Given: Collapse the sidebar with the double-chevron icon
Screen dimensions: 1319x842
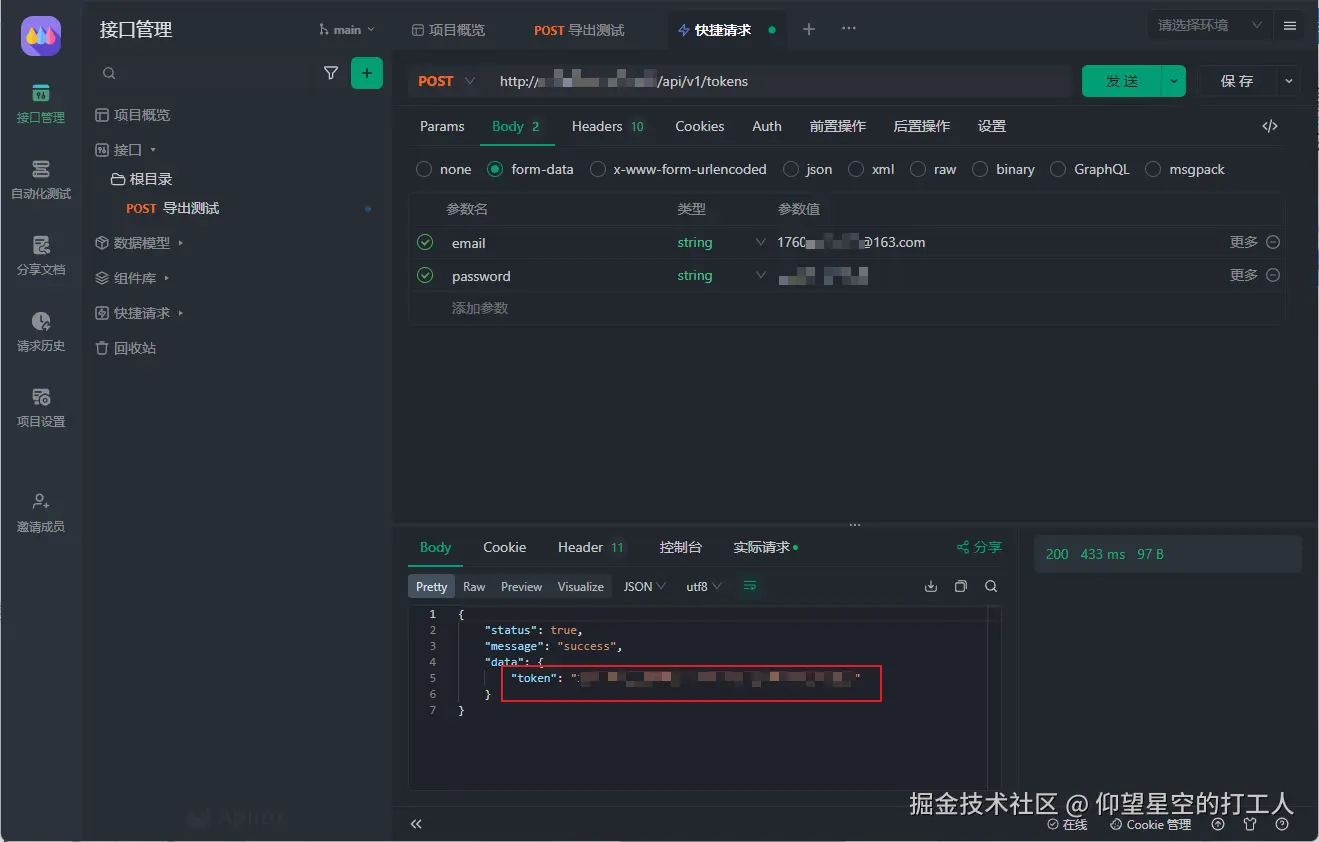Looking at the screenshot, I should [x=416, y=824].
